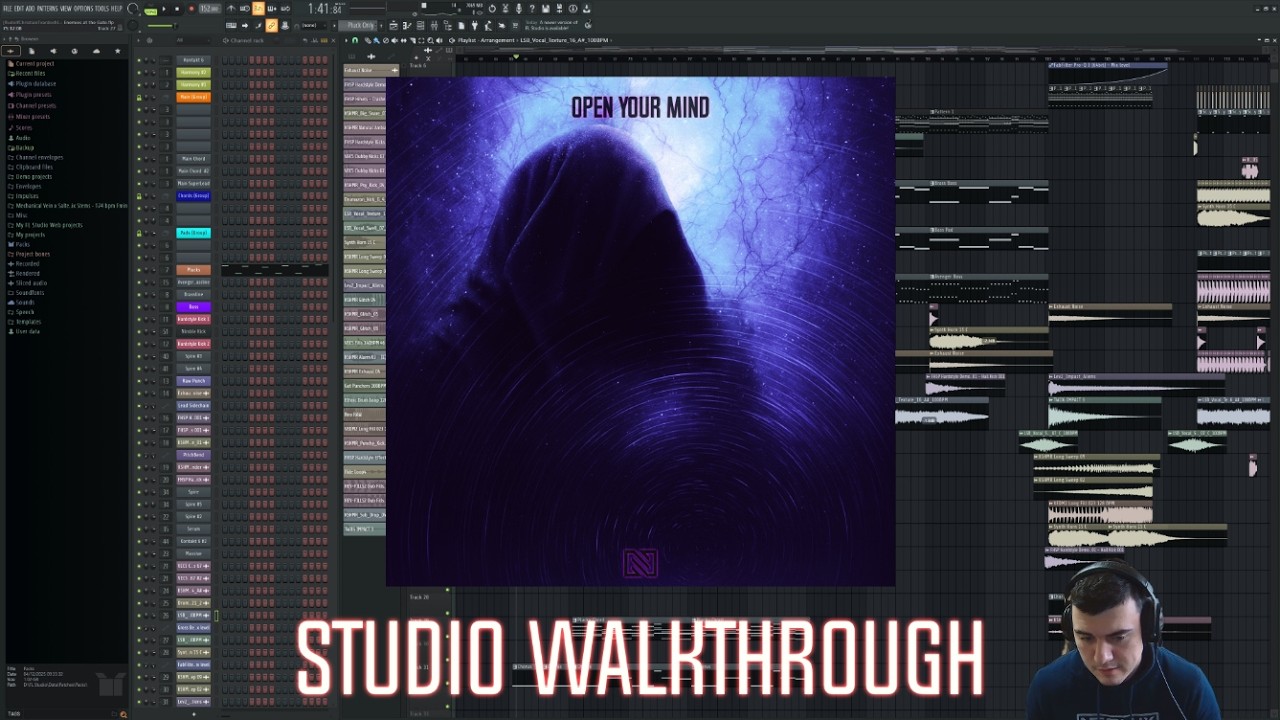Click the master volume knob beside HELP
Image resolution: width=1280 pixels, height=720 pixels.
[x=133, y=9]
